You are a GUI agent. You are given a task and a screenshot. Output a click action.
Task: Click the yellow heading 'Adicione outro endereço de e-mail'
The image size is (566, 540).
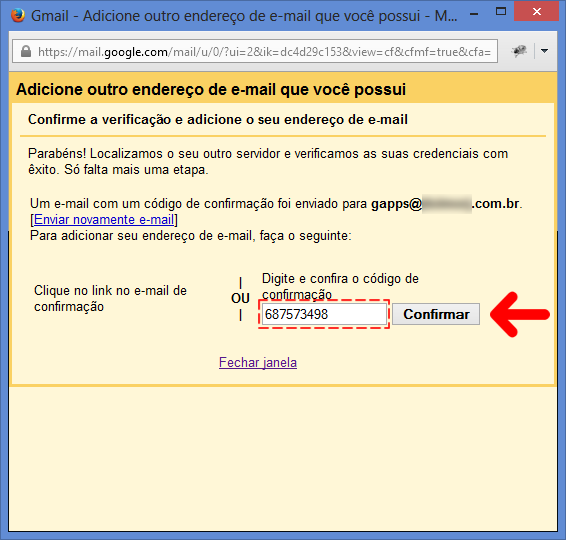coord(211,90)
